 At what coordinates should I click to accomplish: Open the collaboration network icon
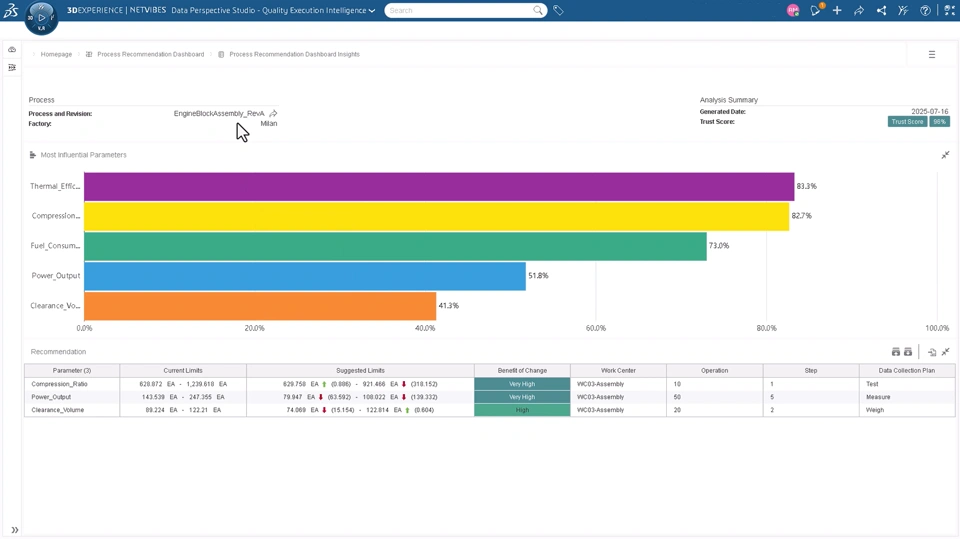point(881,10)
